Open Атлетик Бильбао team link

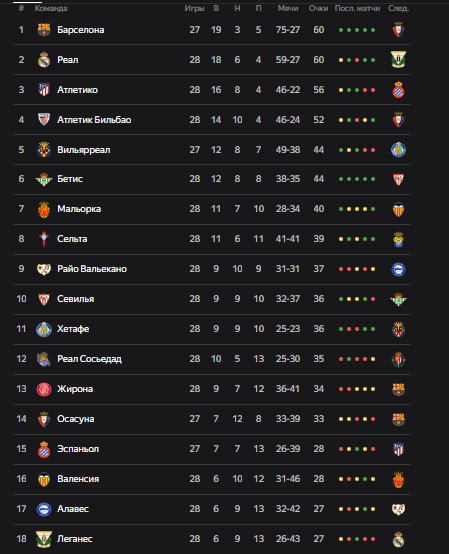(x=94, y=120)
